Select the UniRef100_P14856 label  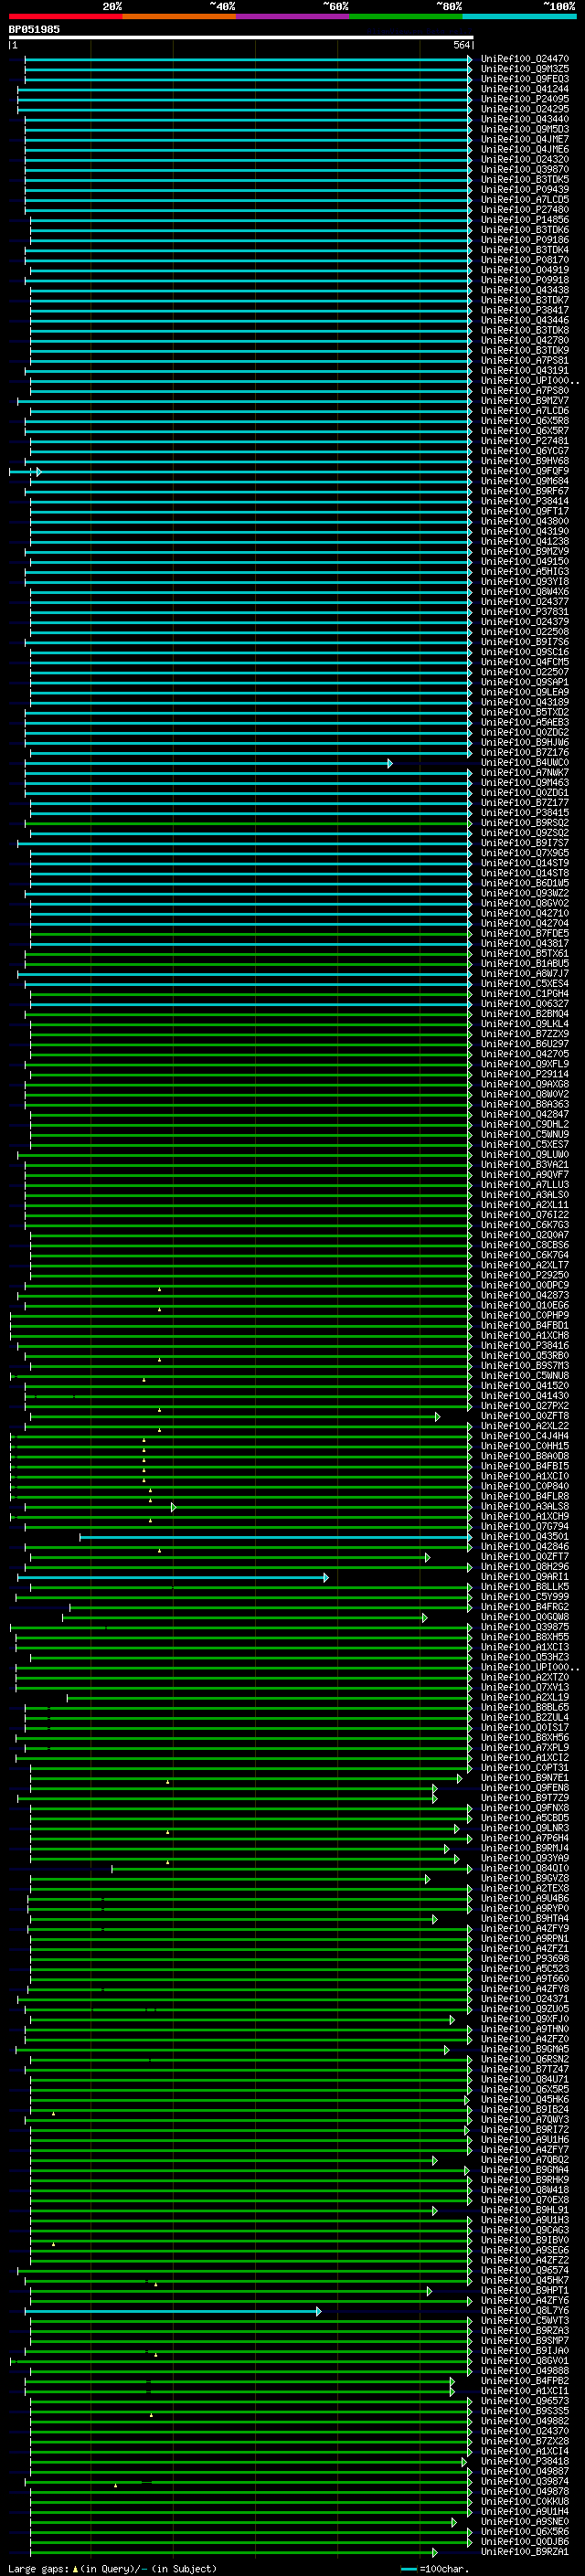tap(525, 220)
